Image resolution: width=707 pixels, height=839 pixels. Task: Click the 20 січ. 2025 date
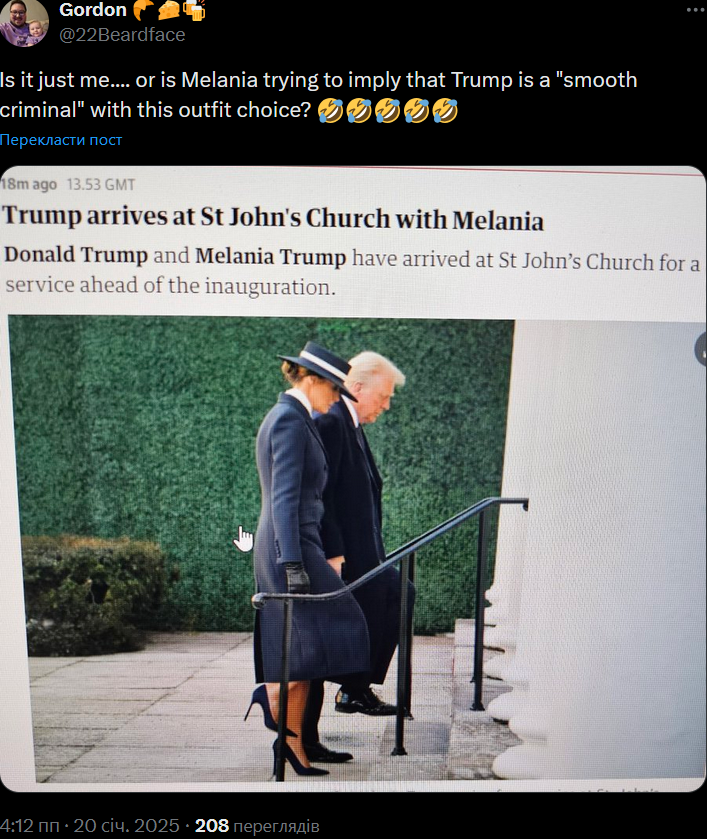(x=126, y=825)
